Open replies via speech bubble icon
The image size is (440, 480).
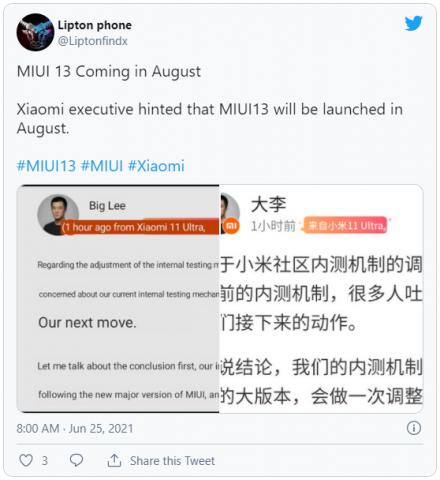(x=76, y=460)
